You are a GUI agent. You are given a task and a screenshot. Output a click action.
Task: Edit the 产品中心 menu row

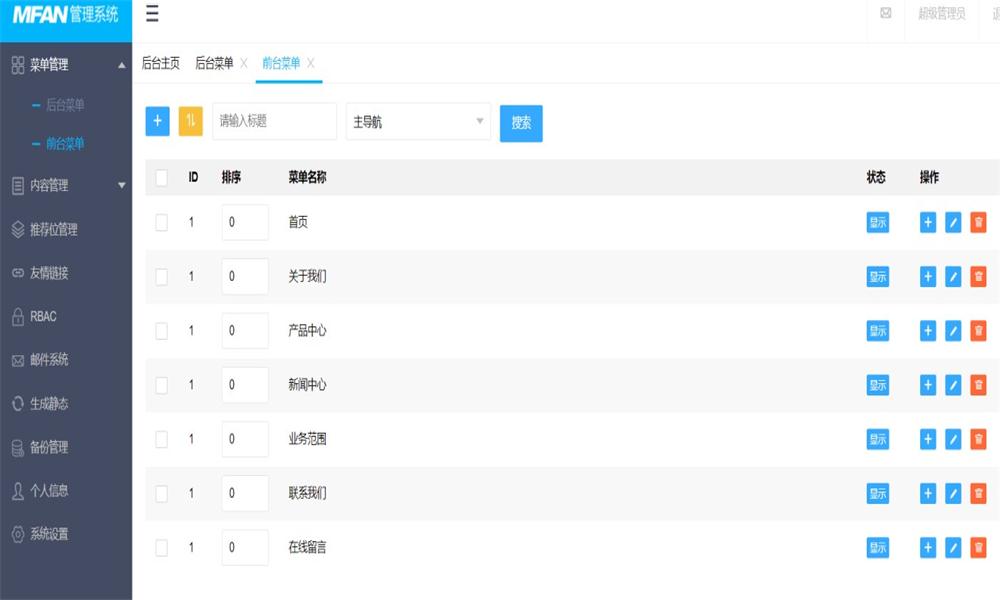[x=953, y=331]
